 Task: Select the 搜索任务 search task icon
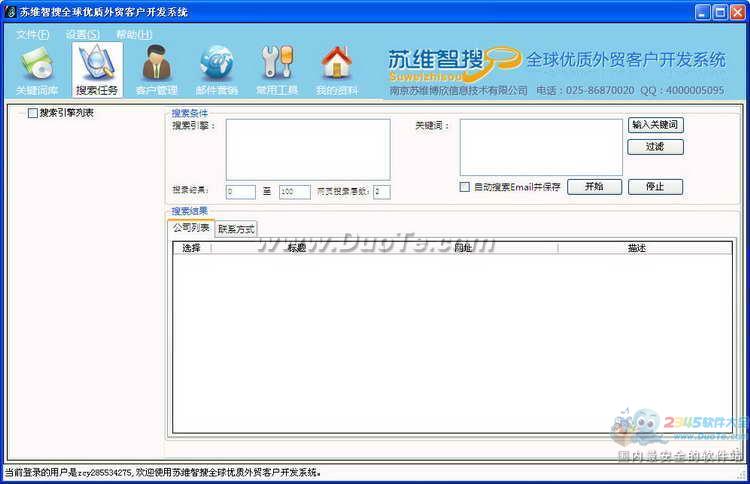(97, 70)
